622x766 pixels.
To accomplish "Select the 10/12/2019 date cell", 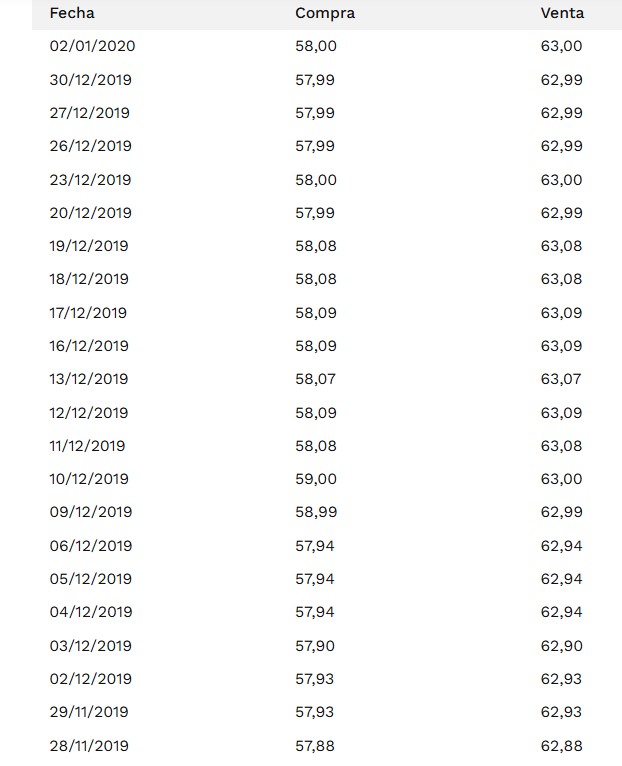I will [x=88, y=479].
